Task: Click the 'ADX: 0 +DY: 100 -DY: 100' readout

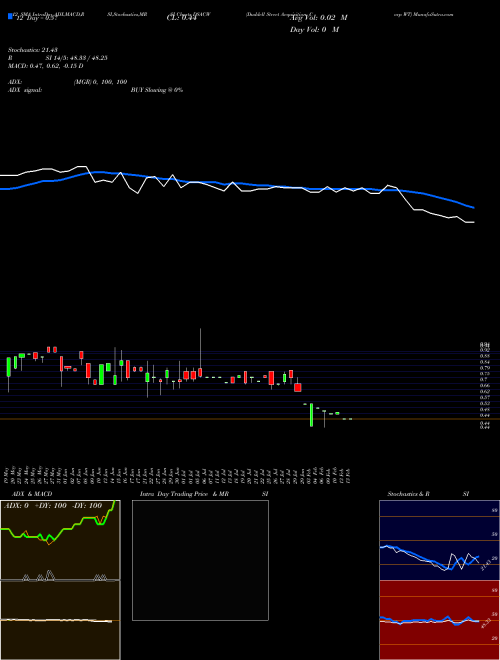Action: pos(53,506)
